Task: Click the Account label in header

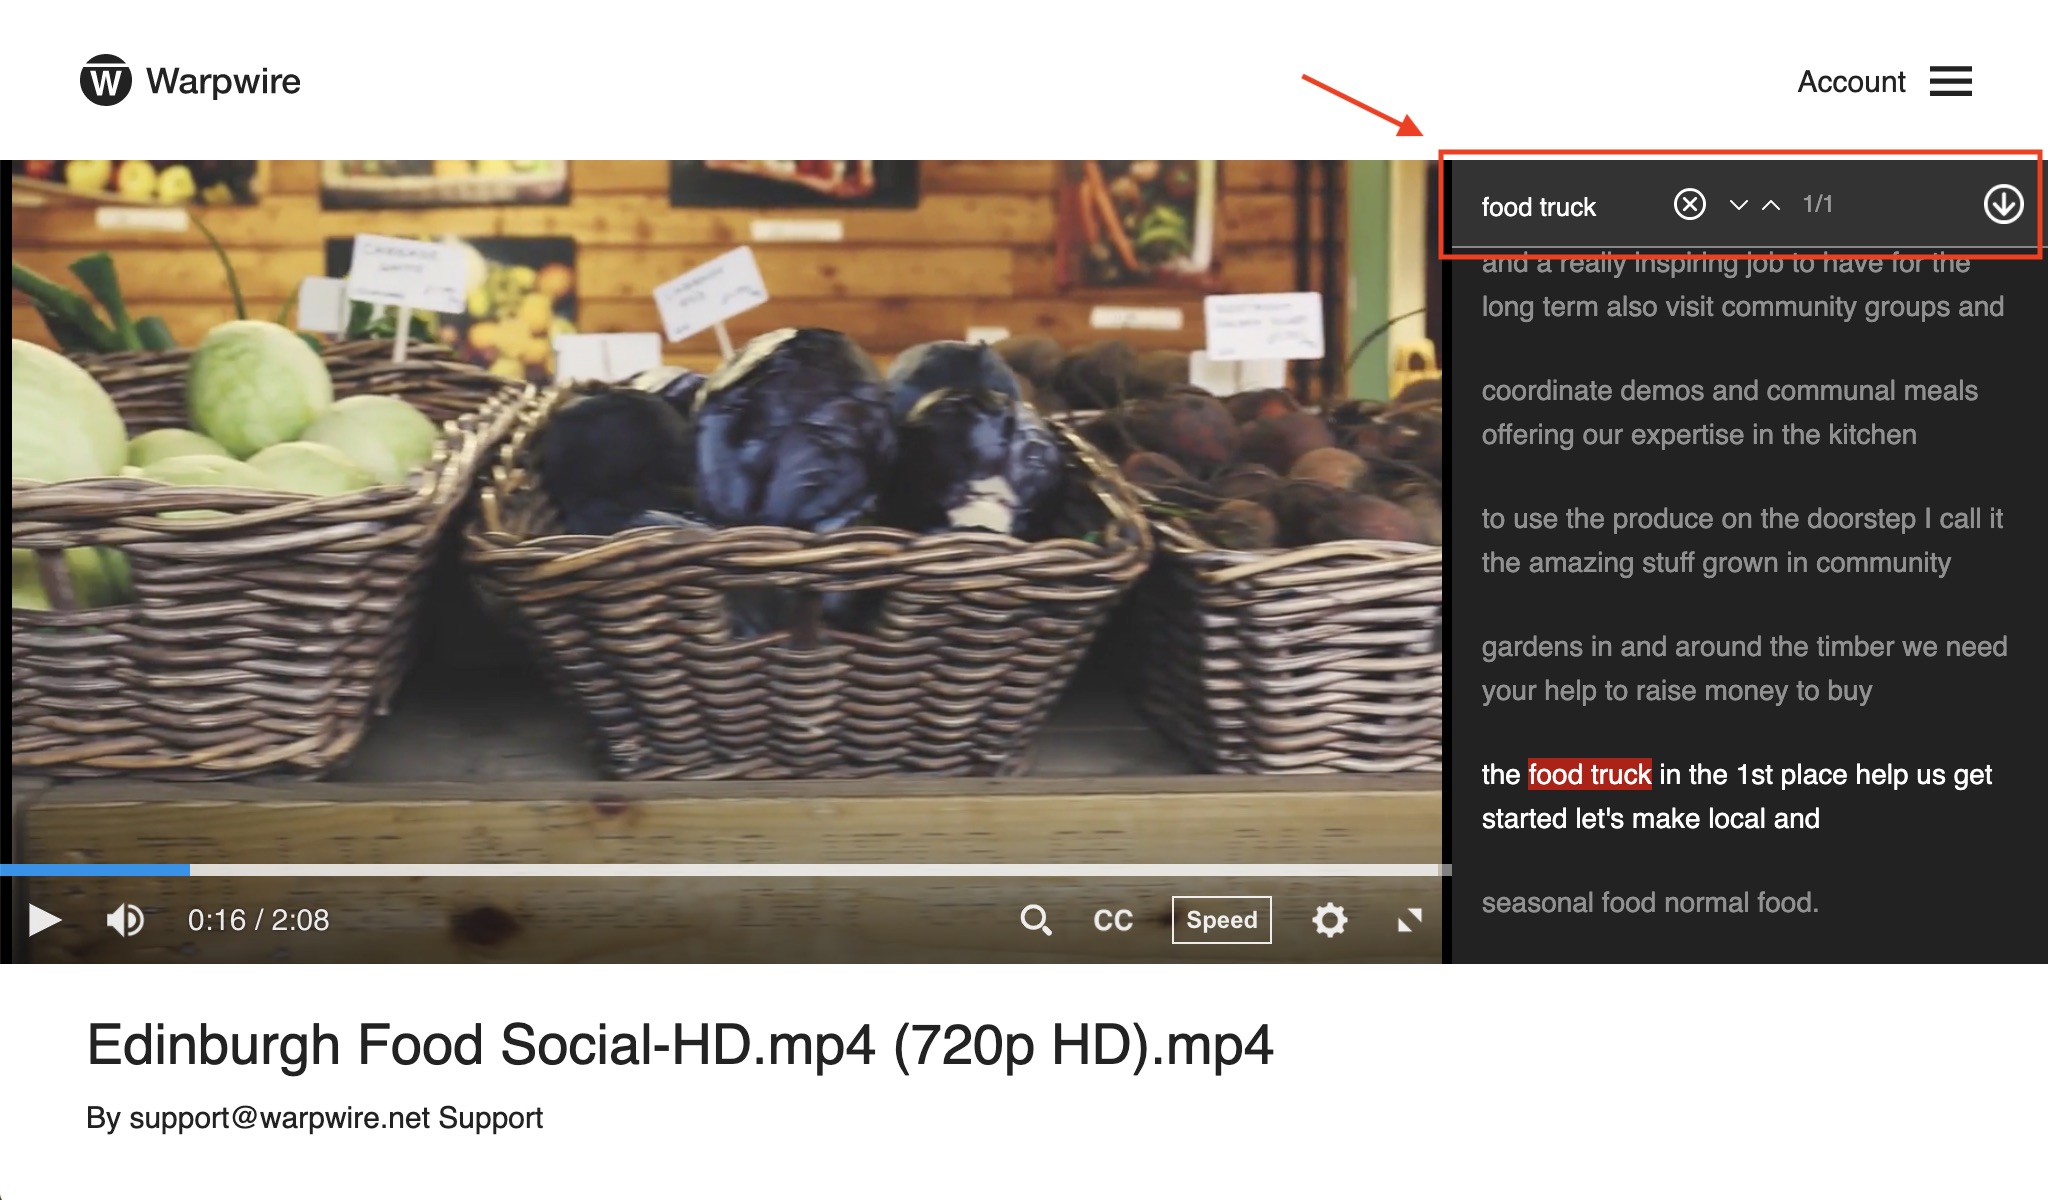Action: 1851,81
